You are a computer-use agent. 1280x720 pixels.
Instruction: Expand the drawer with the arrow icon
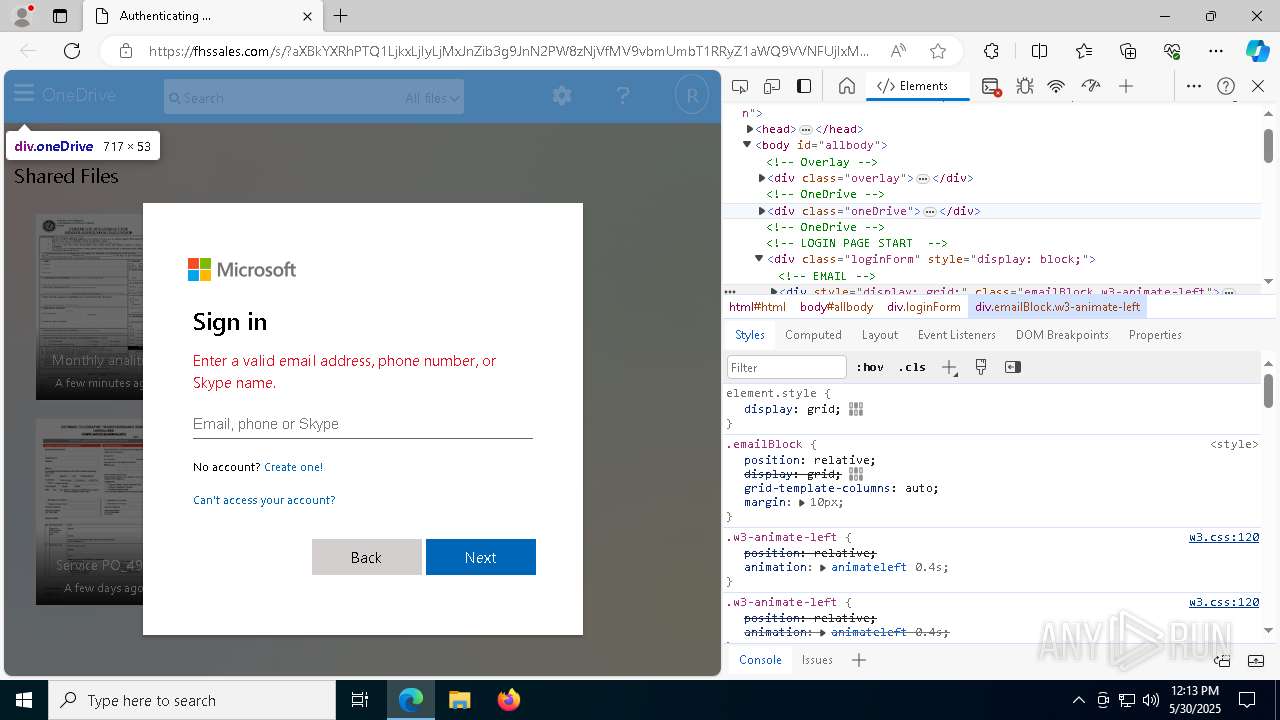[1256, 660]
